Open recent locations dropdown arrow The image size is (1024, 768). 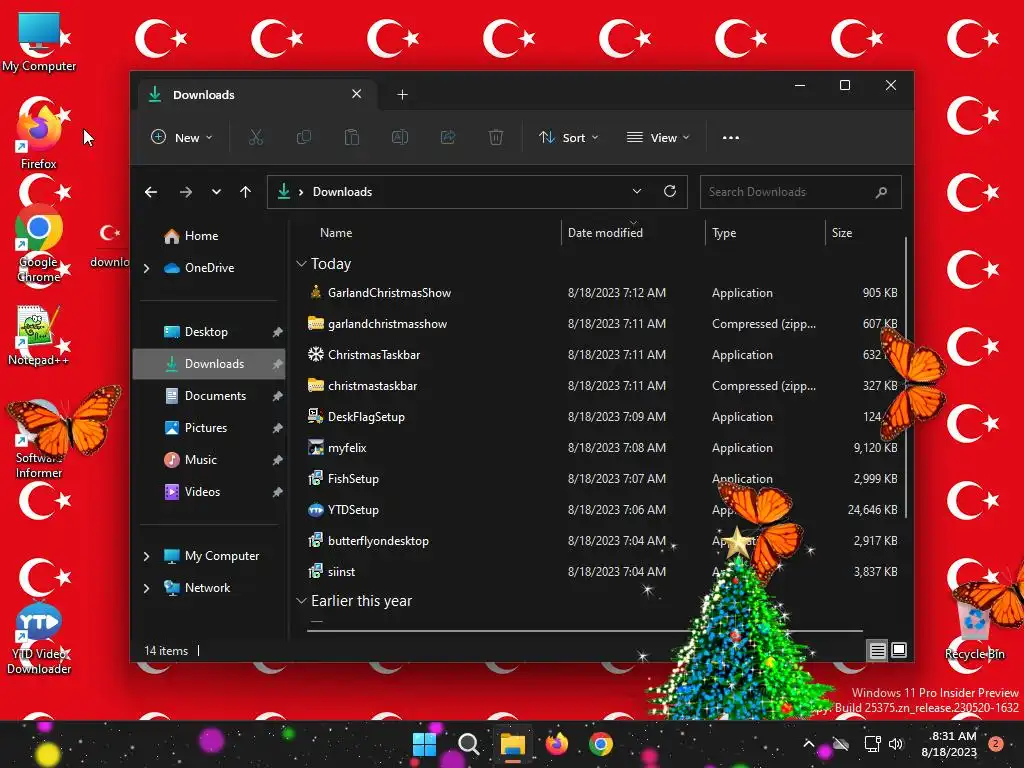[x=216, y=192]
